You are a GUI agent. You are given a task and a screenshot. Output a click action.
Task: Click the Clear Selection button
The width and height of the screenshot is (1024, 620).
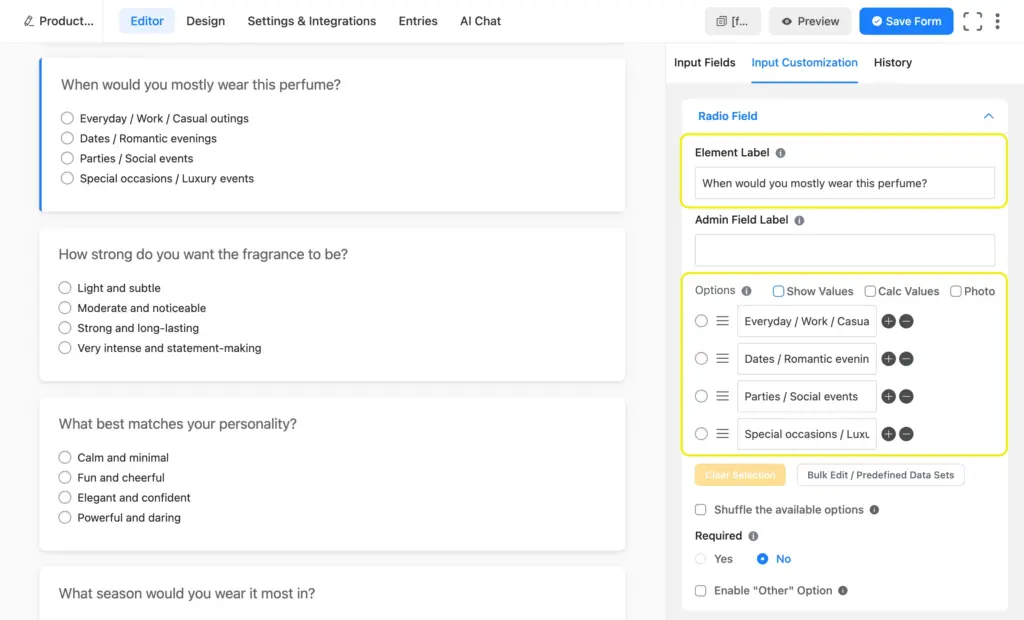(740, 475)
